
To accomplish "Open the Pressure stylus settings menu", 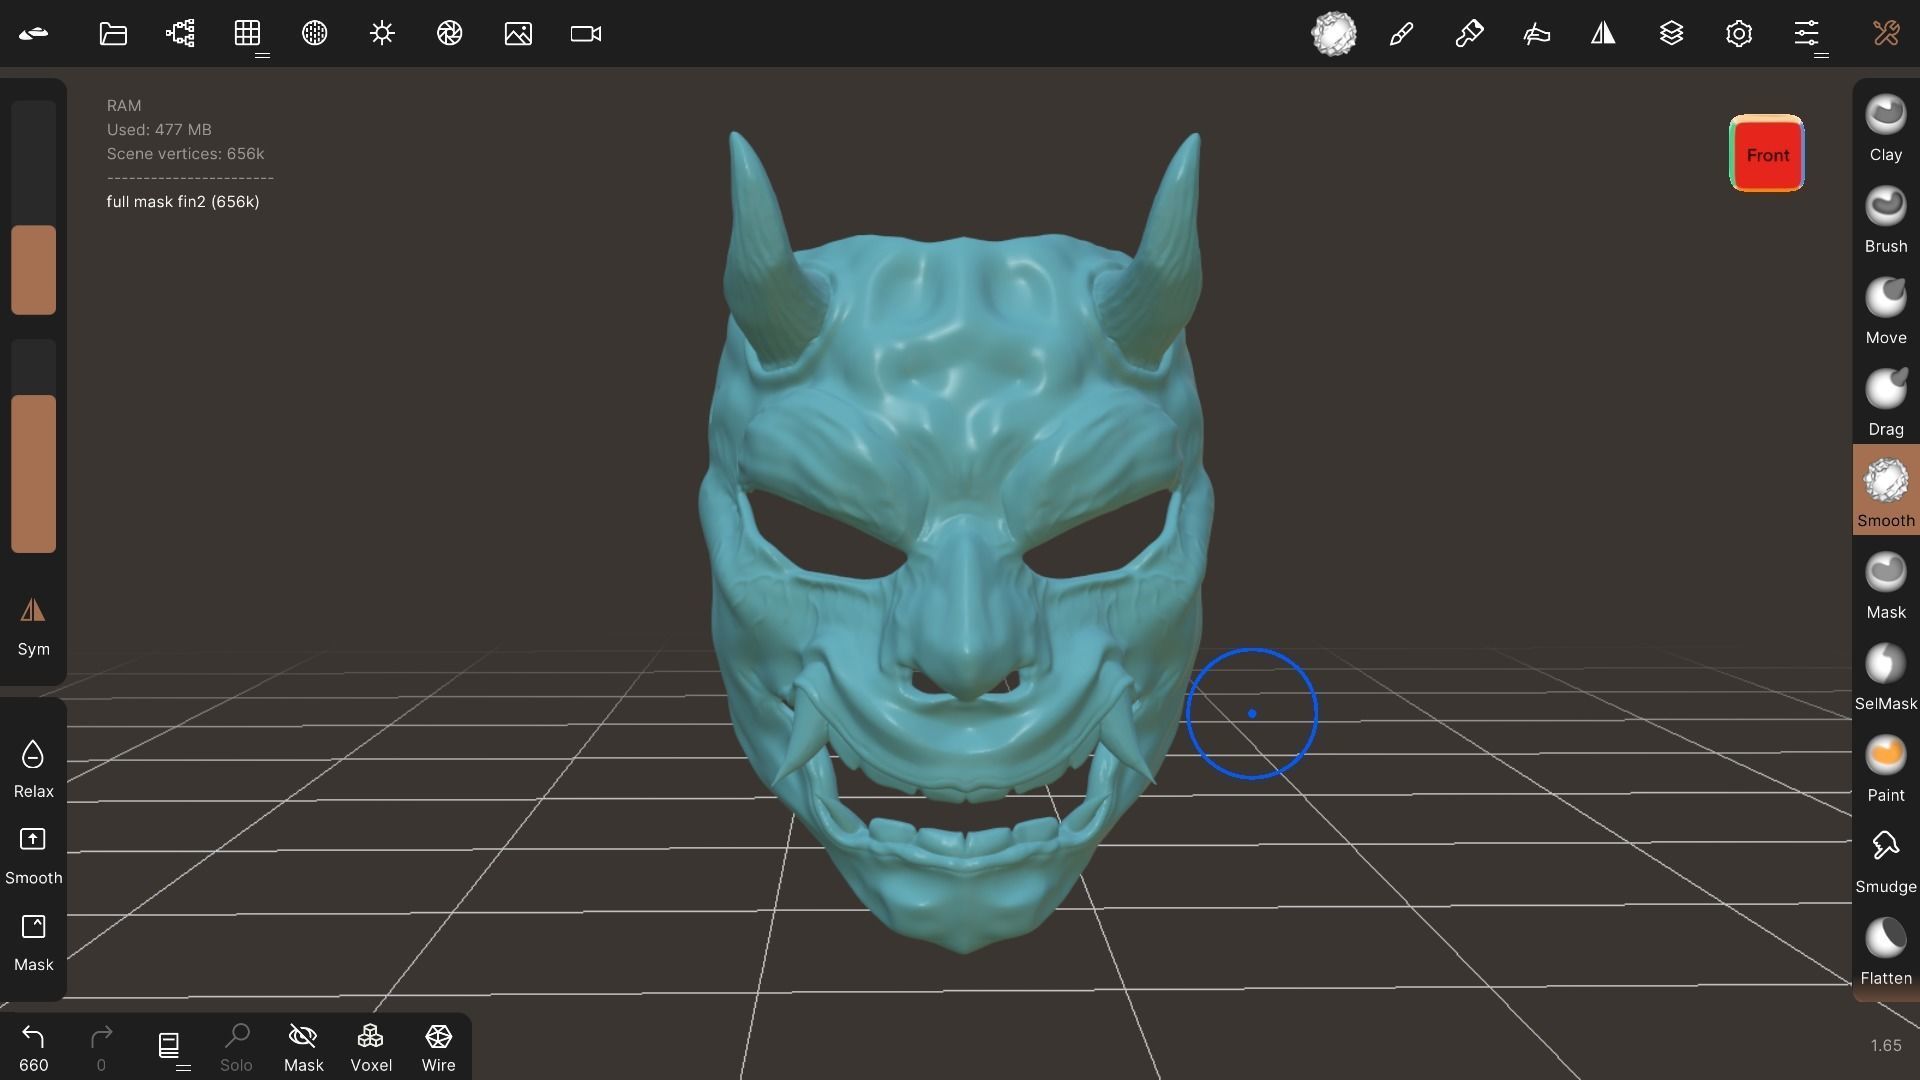I will (1536, 34).
